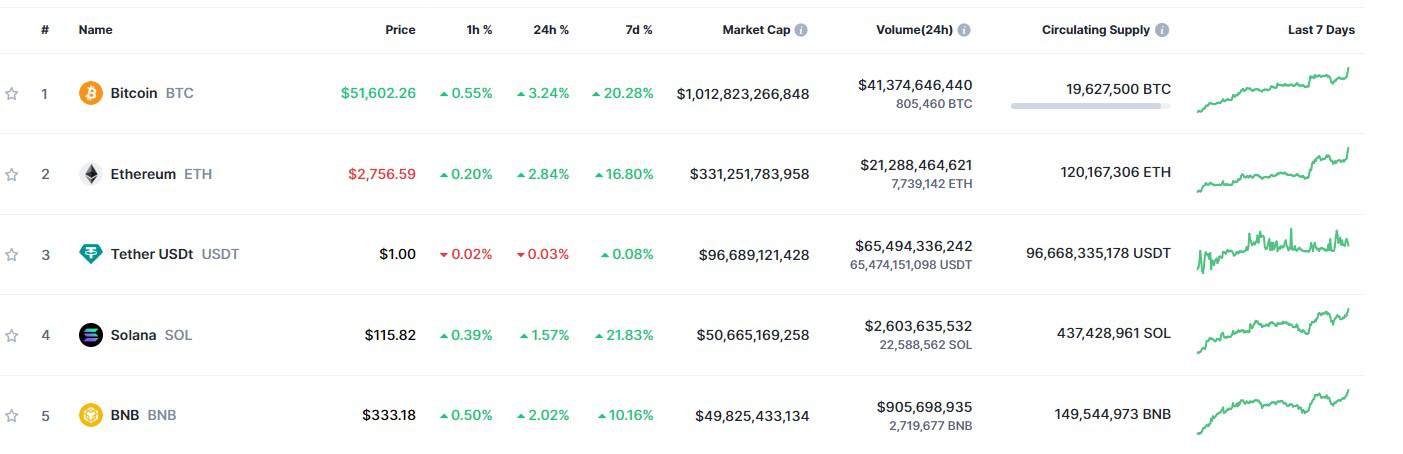Open the Market Cap info tooltip icon
The image size is (1403, 454).
tap(801, 30)
